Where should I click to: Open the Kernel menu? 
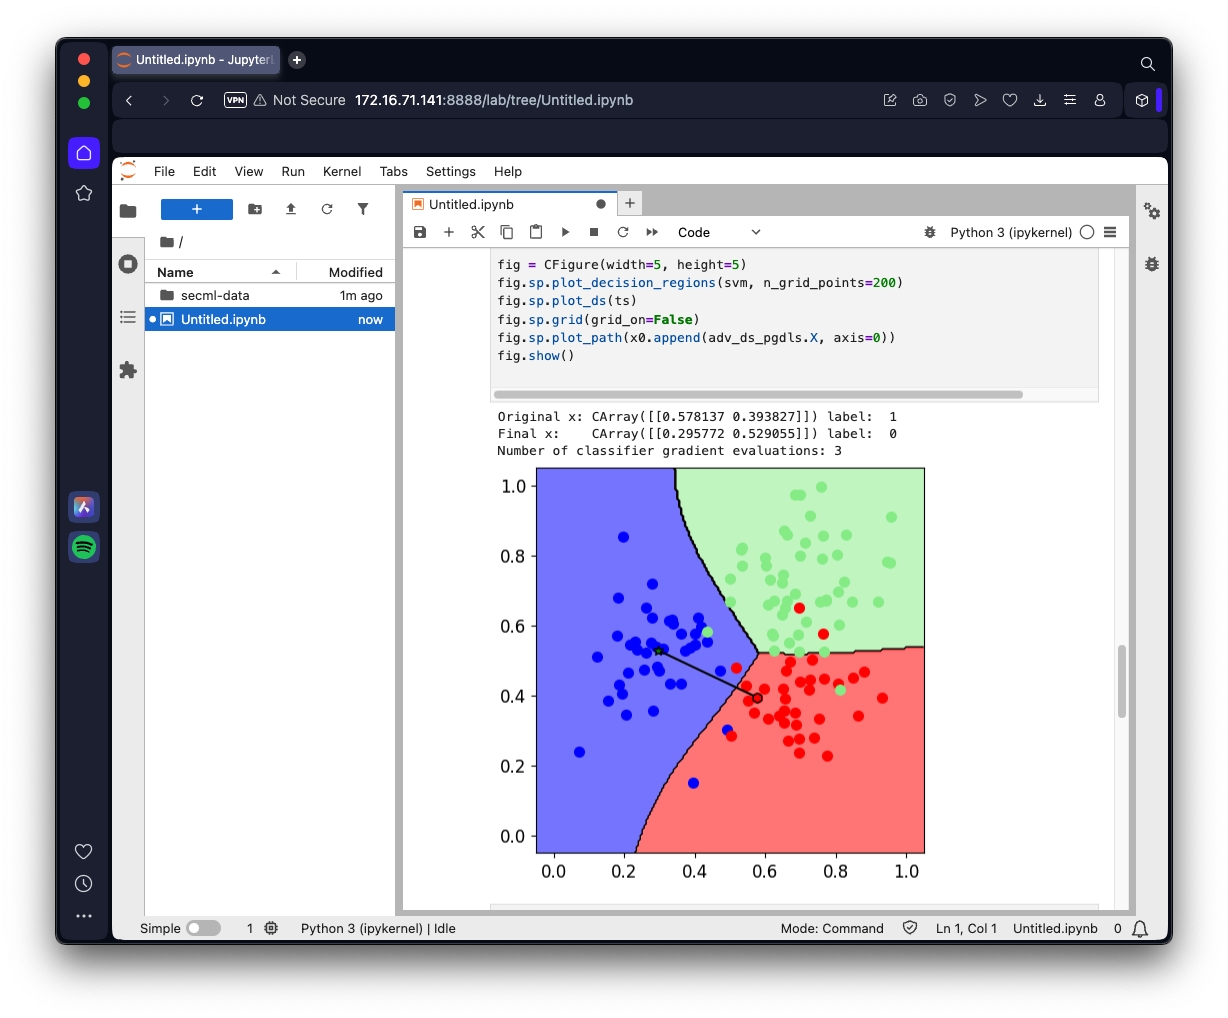(x=342, y=171)
